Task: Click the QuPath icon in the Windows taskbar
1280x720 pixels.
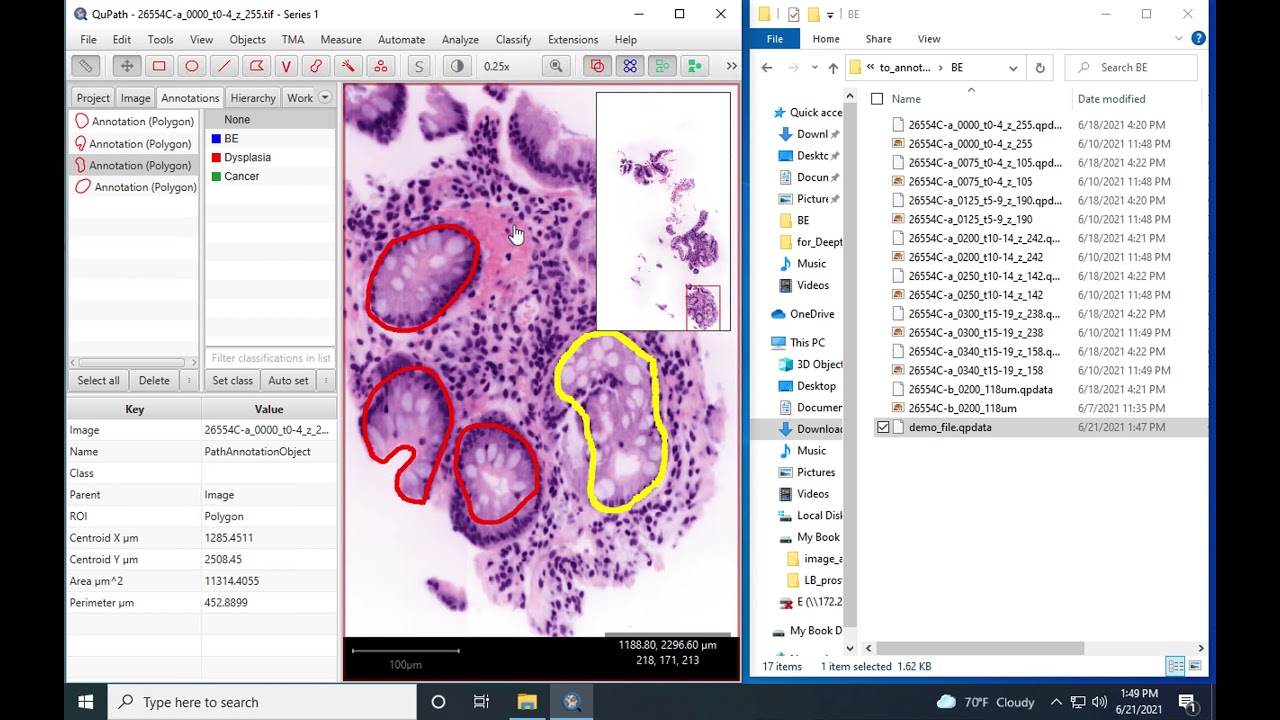Action: 572,702
